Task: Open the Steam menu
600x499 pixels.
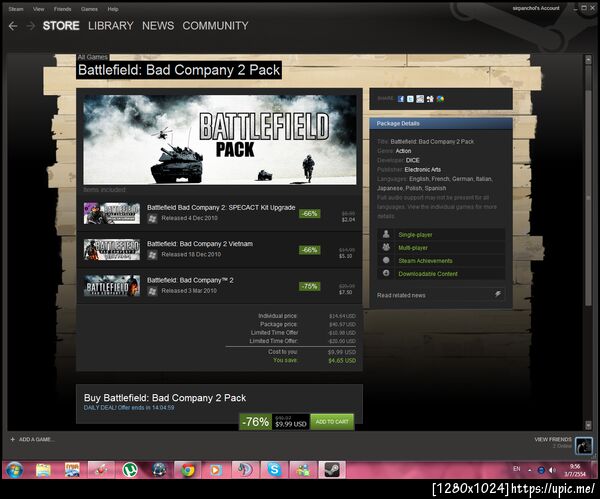Action: click(16, 9)
